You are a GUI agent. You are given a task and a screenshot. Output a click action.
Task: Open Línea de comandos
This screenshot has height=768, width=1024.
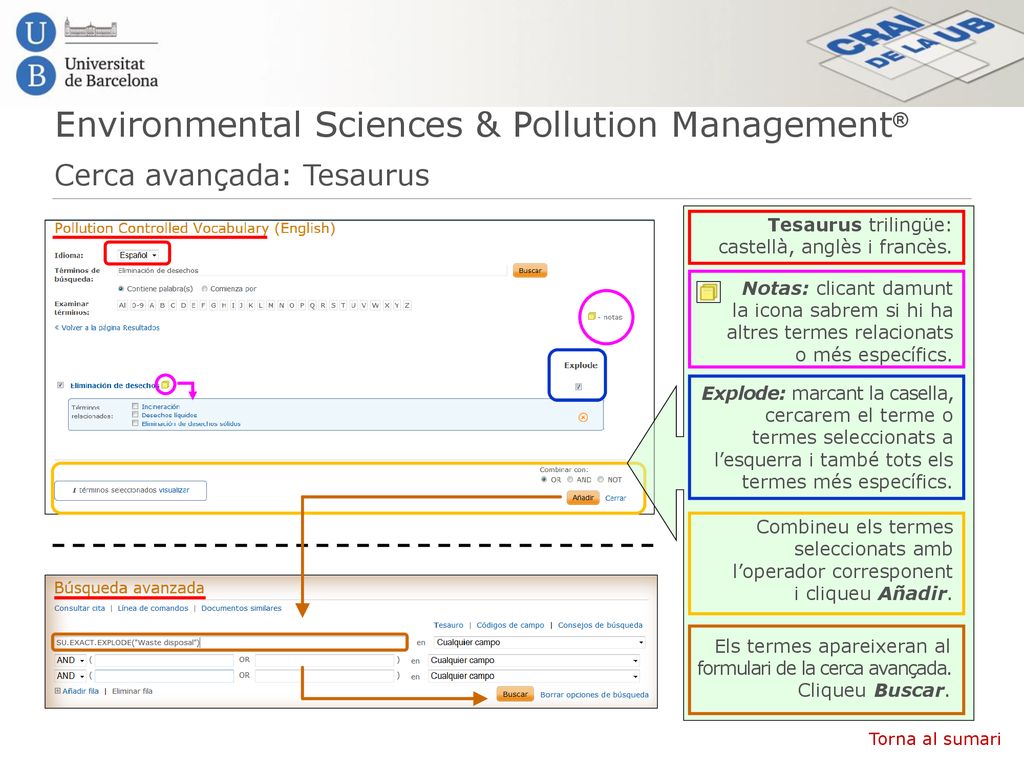[153, 608]
